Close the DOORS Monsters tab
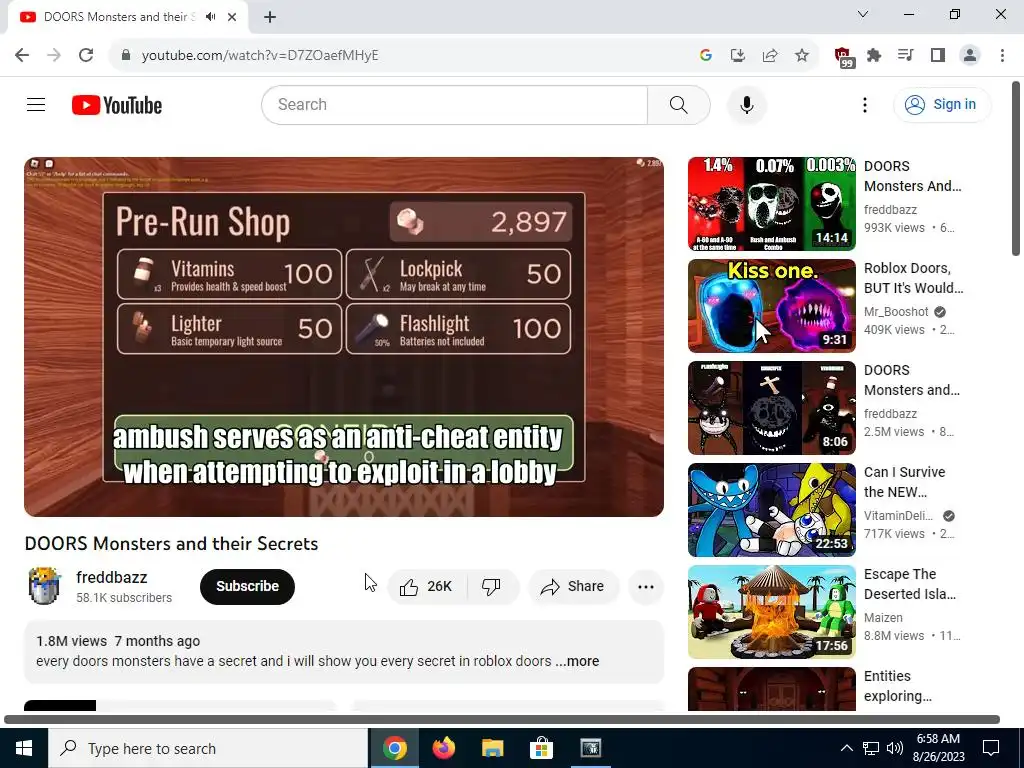 [232, 17]
